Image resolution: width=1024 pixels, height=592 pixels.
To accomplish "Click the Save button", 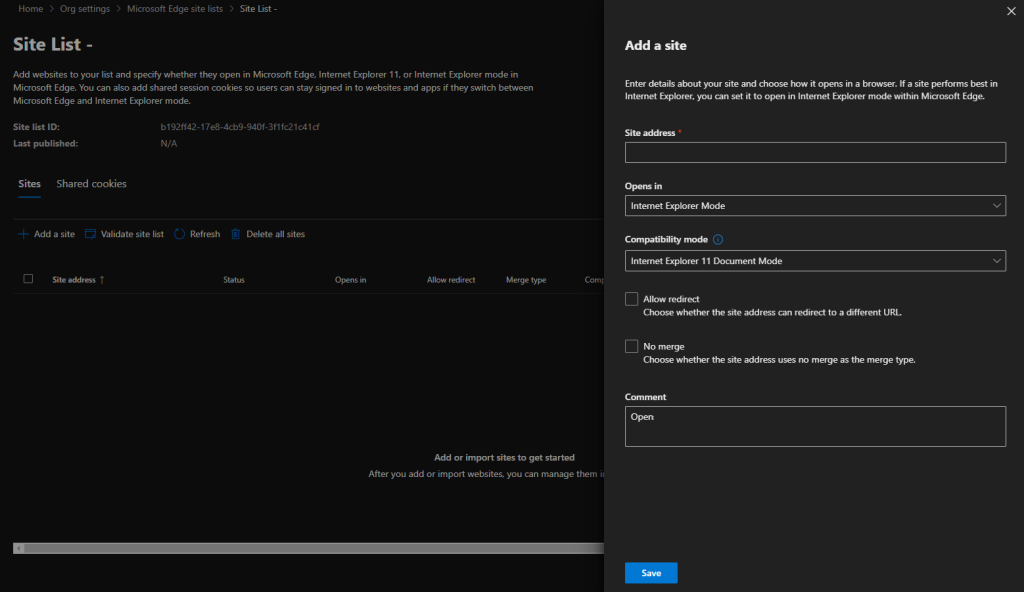I will (651, 573).
